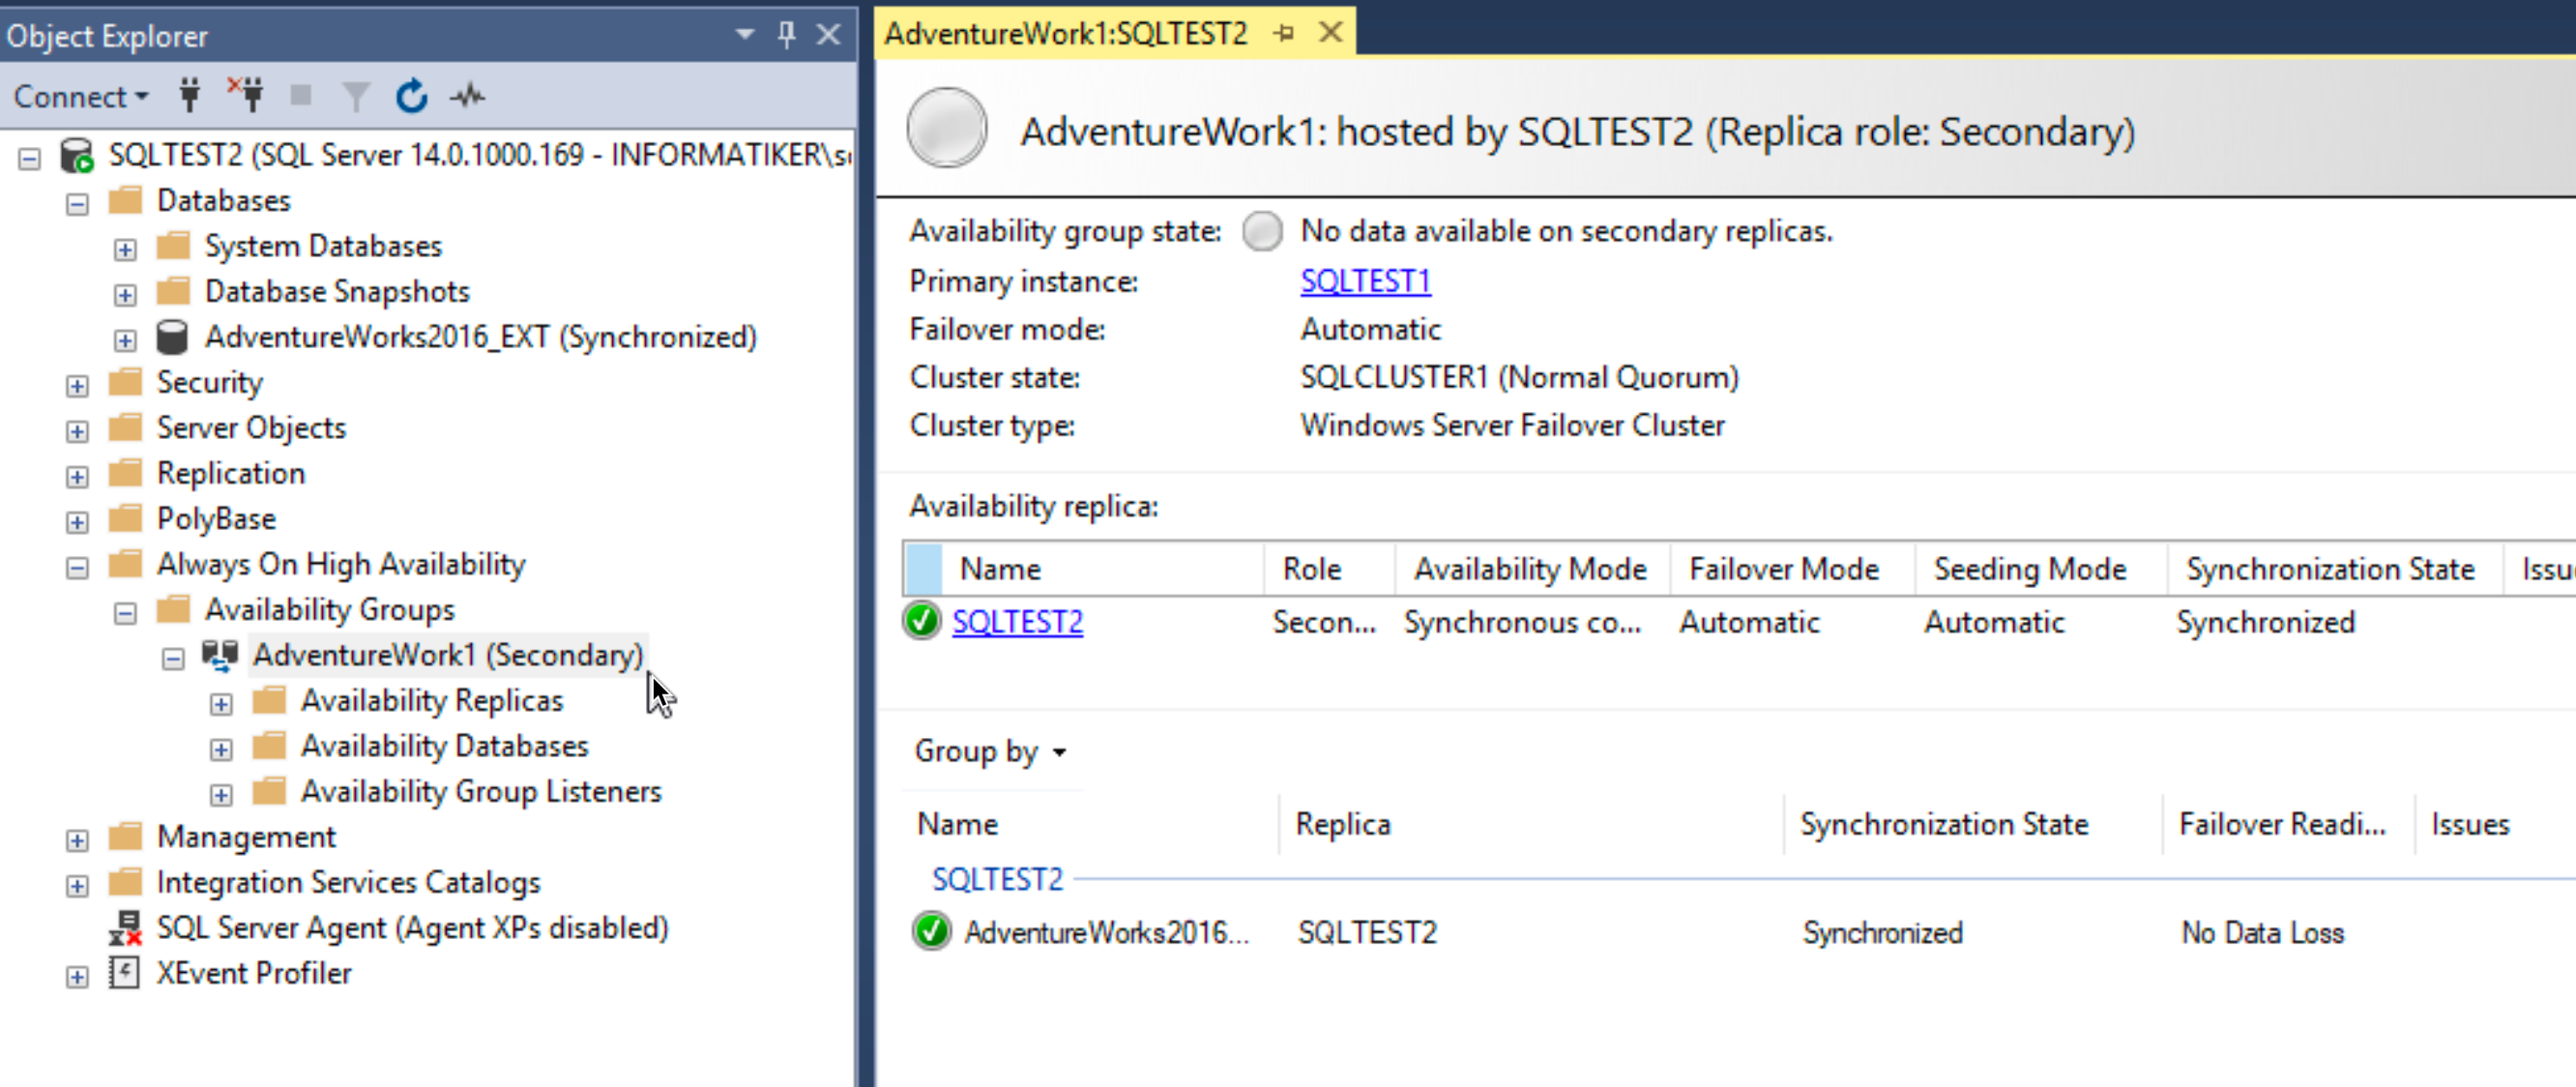Click the green check icon beside SQLTEST2 replica
Viewport: 2576px width, 1087px height.
click(x=921, y=621)
